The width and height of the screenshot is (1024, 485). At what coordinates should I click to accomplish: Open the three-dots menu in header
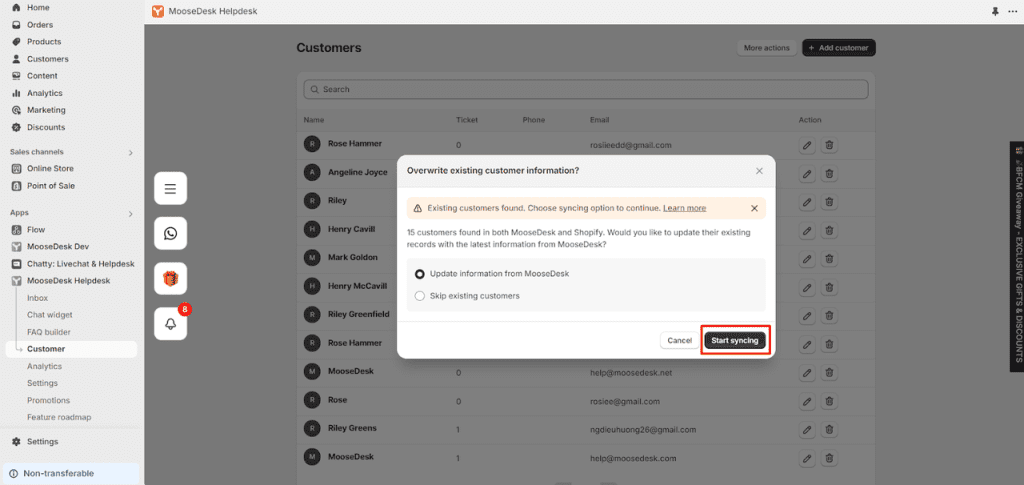pyautogui.click(x=1012, y=12)
